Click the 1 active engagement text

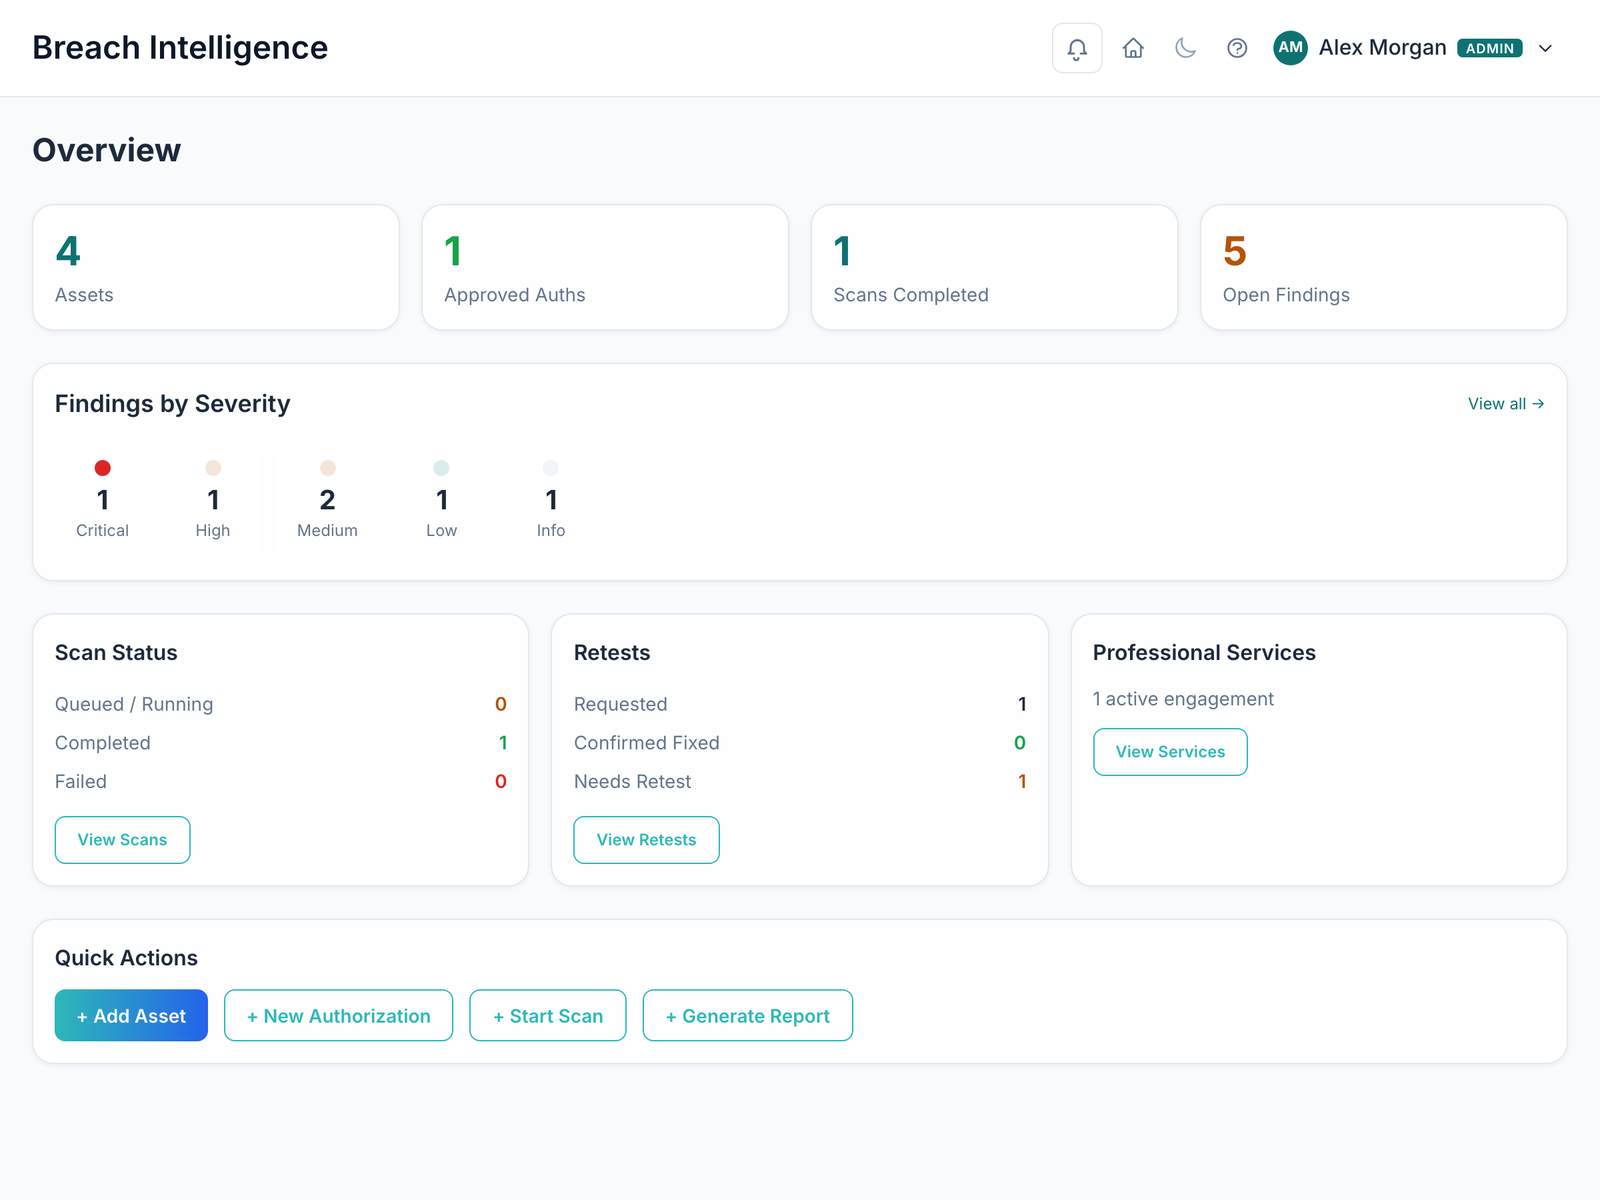pyautogui.click(x=1183, y=699)
